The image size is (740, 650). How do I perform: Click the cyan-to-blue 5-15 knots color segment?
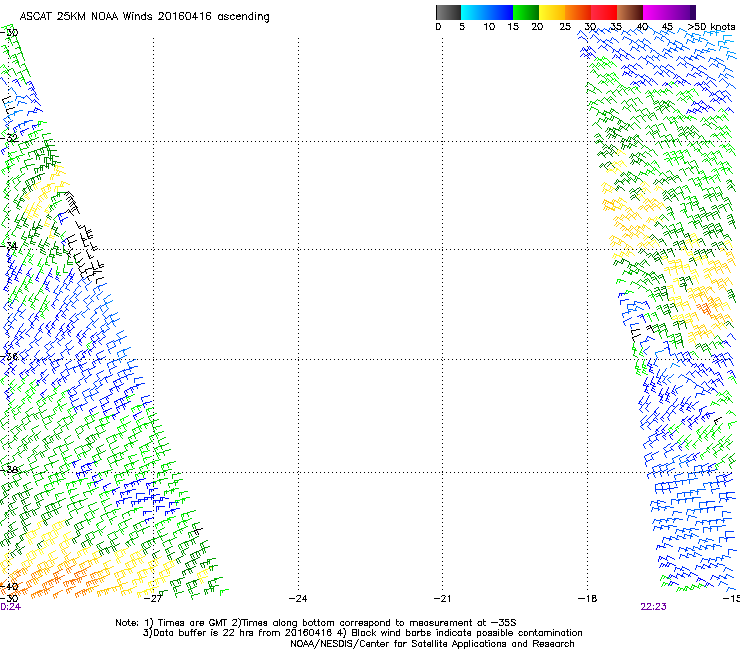[487, 12]
